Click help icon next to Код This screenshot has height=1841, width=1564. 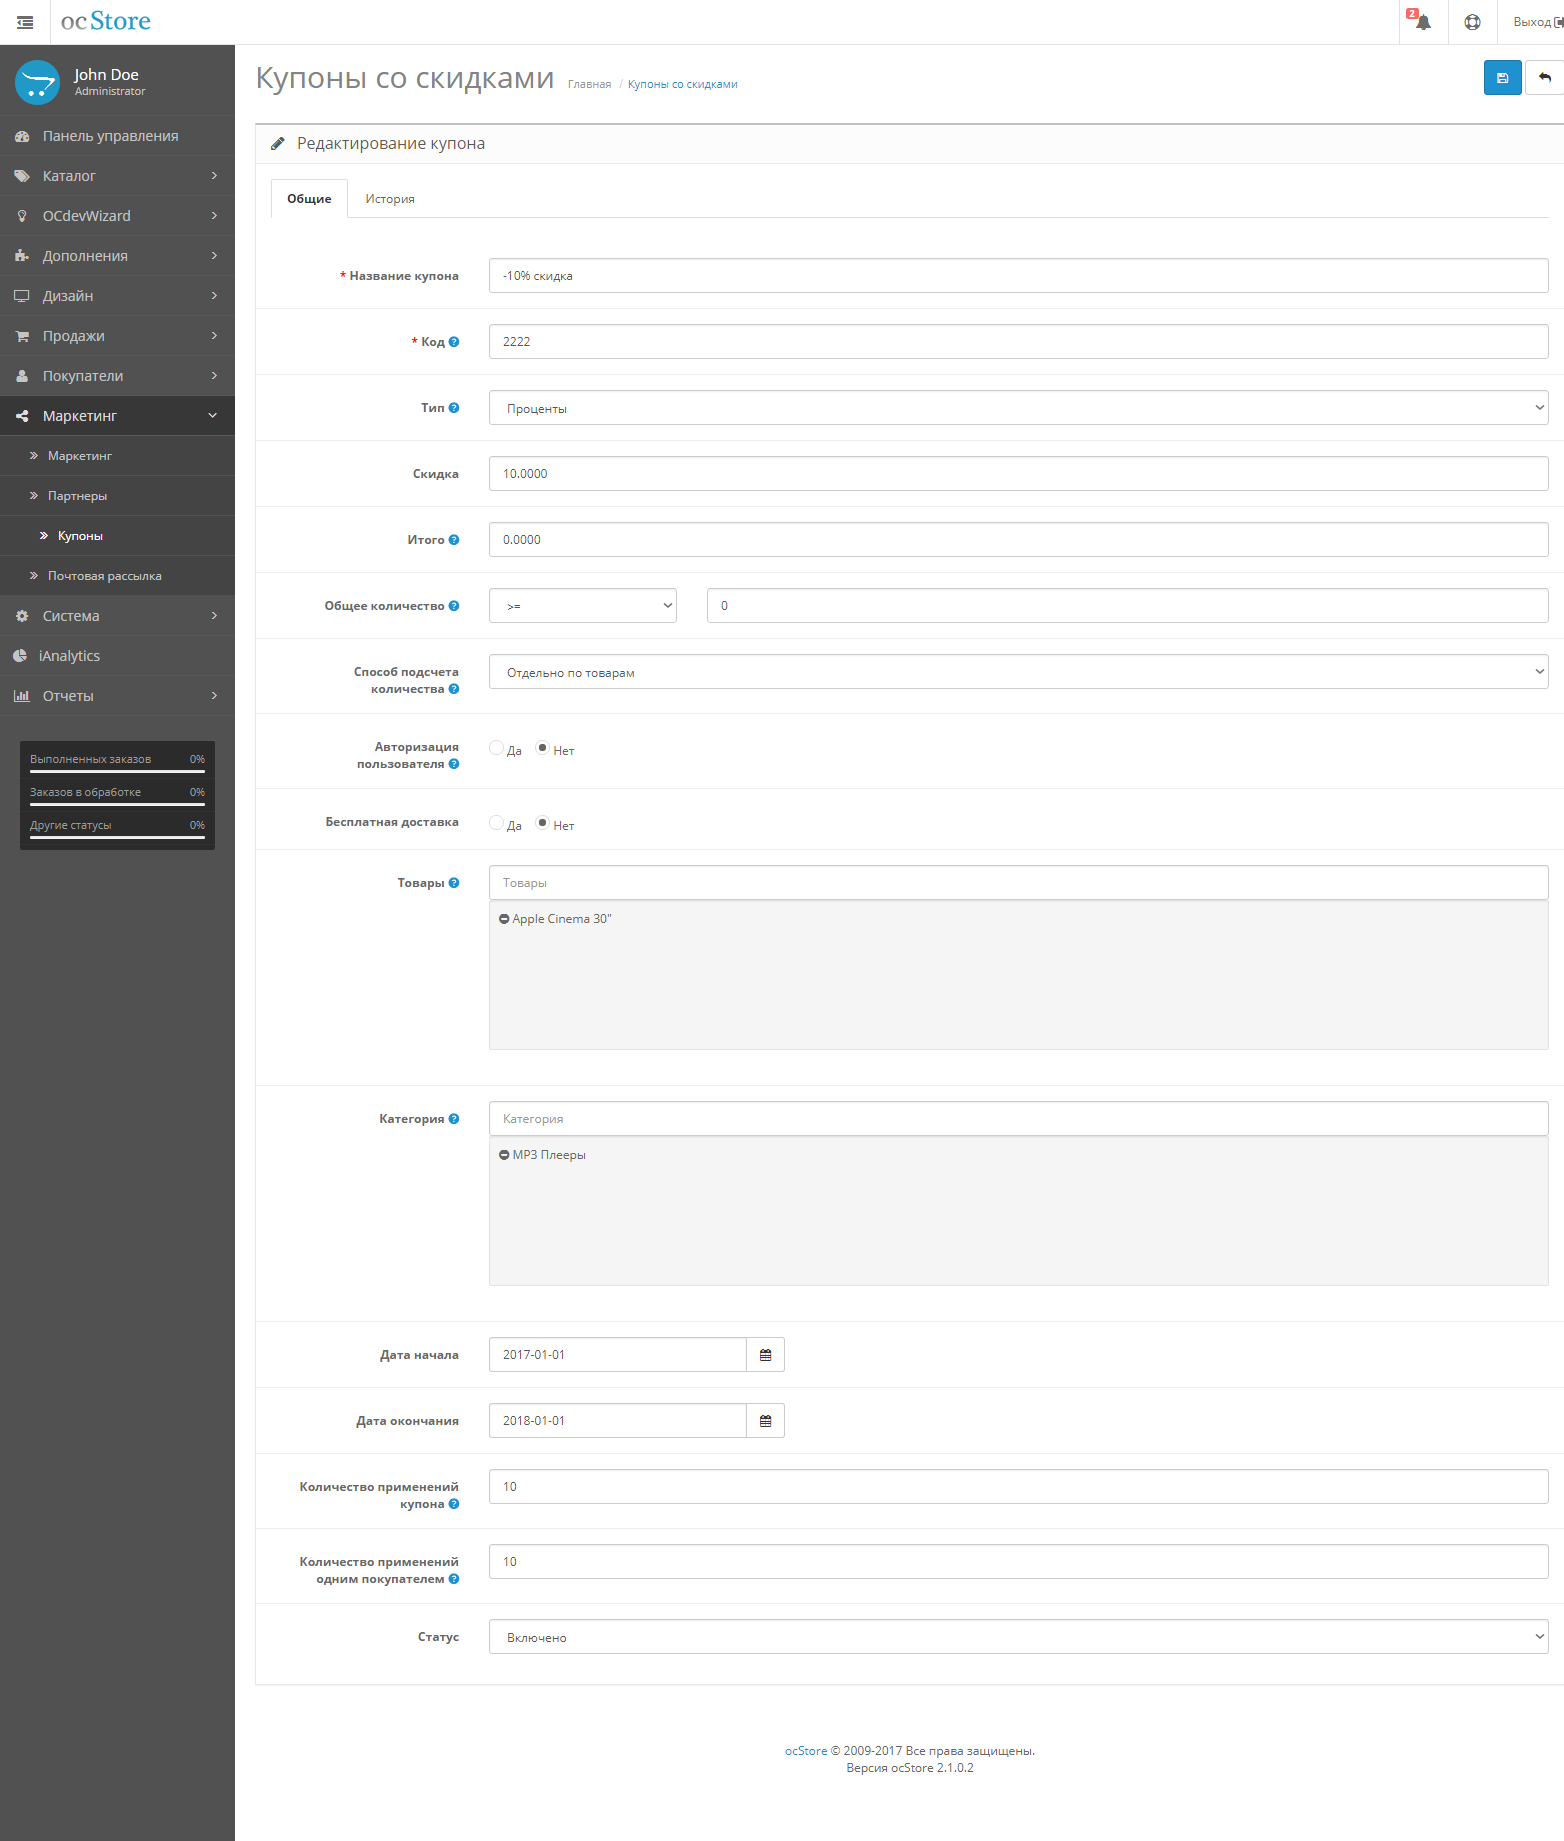(454, 342)
